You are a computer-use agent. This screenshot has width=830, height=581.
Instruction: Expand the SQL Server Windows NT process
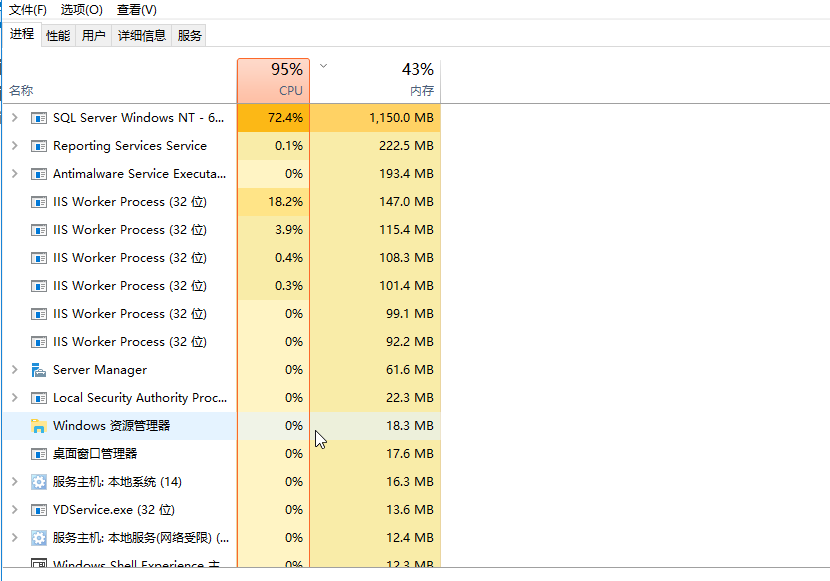(x=15, y=117)
